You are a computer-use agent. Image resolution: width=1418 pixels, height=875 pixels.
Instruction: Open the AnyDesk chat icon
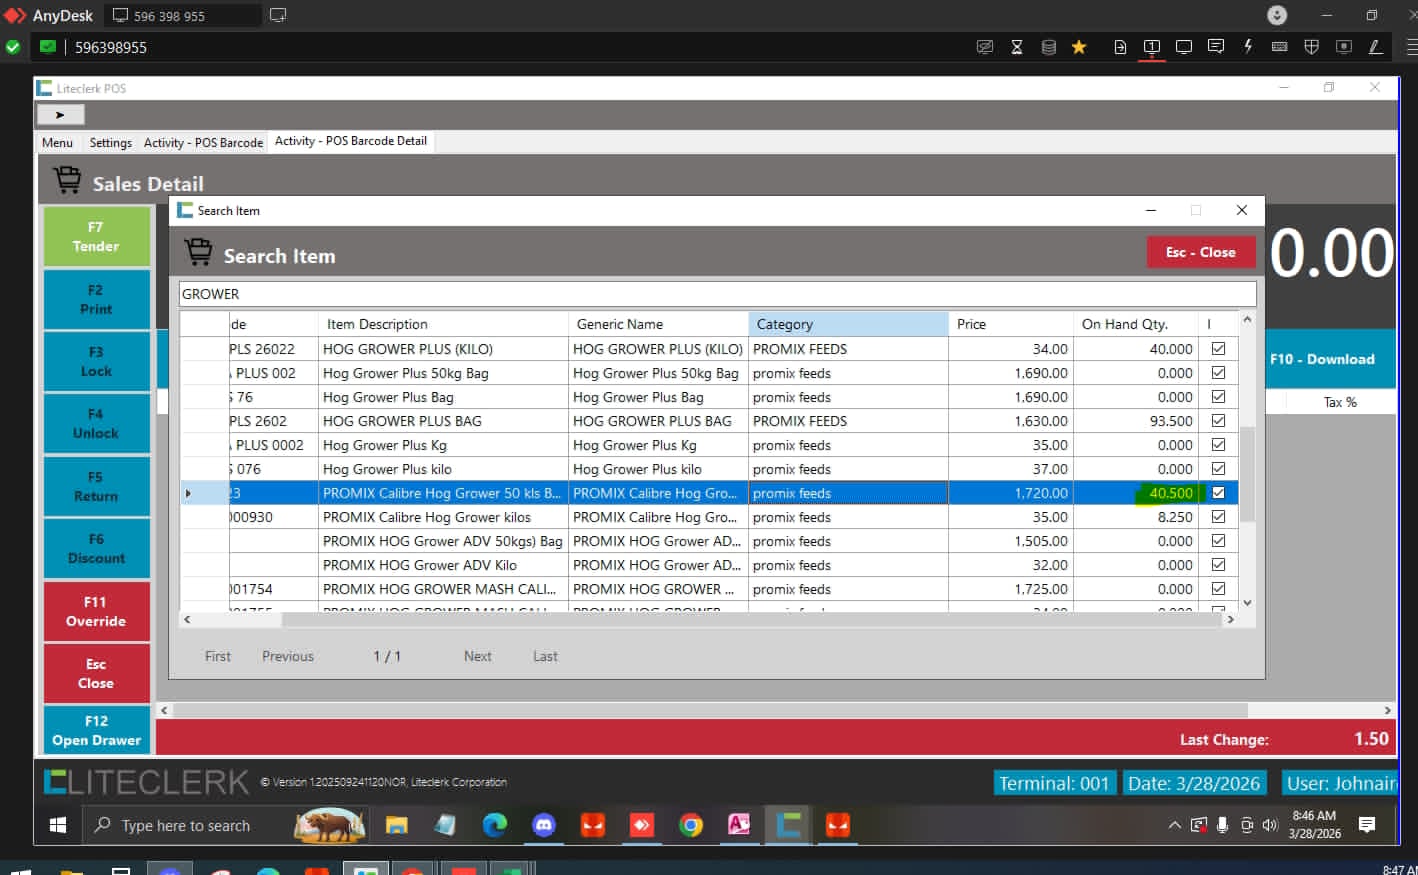click(x=1216, y=47)
